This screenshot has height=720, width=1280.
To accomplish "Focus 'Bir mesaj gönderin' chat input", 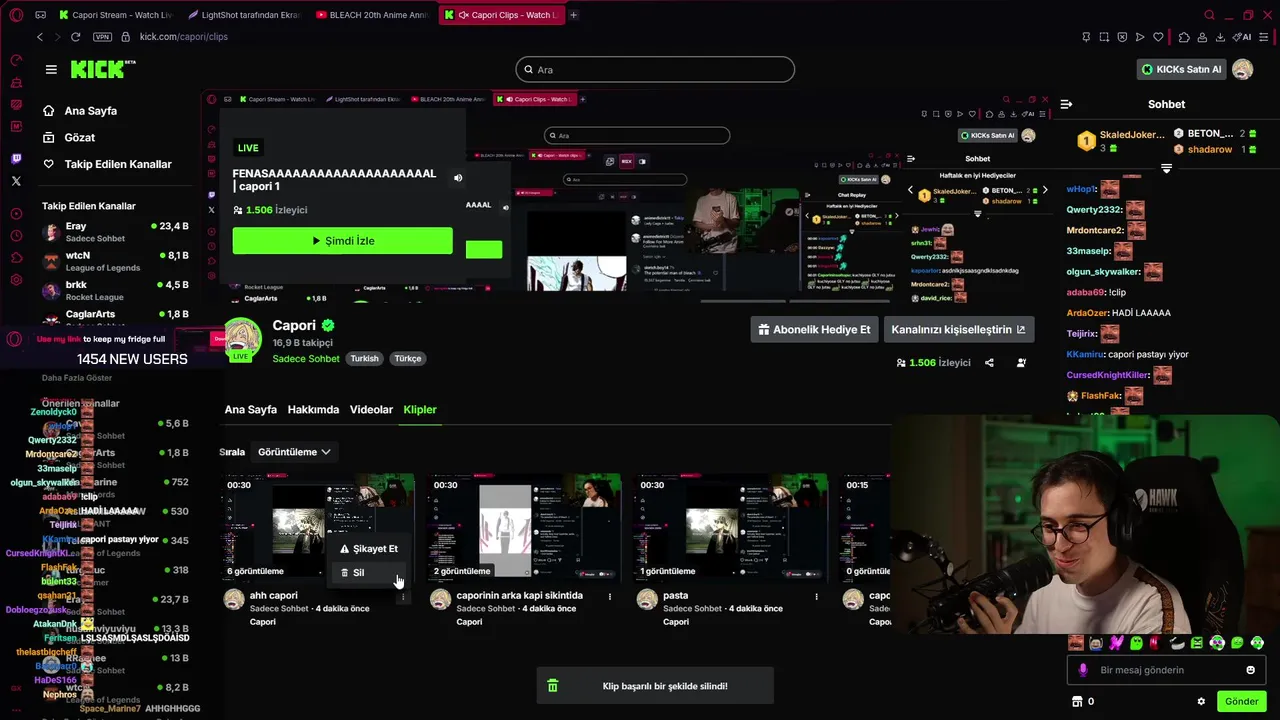I will point(1167,670).
